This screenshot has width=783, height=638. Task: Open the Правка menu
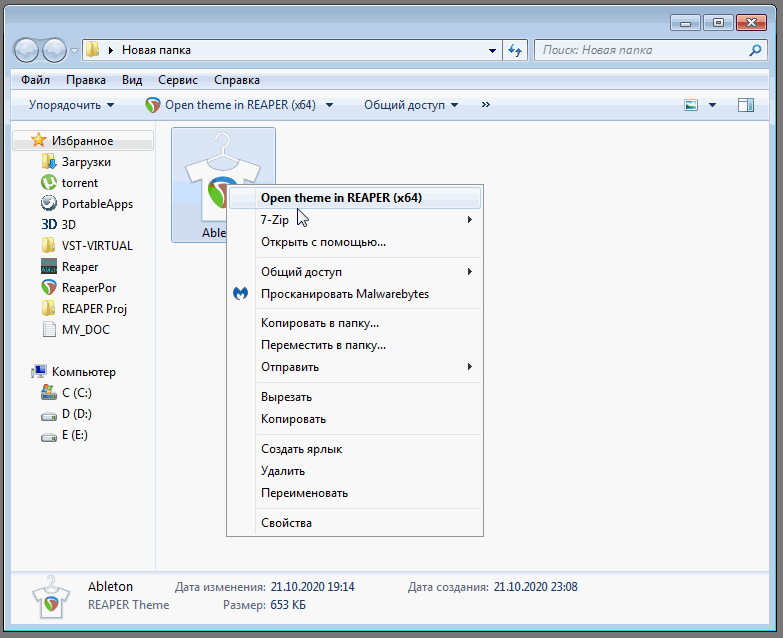click(86, 80)
